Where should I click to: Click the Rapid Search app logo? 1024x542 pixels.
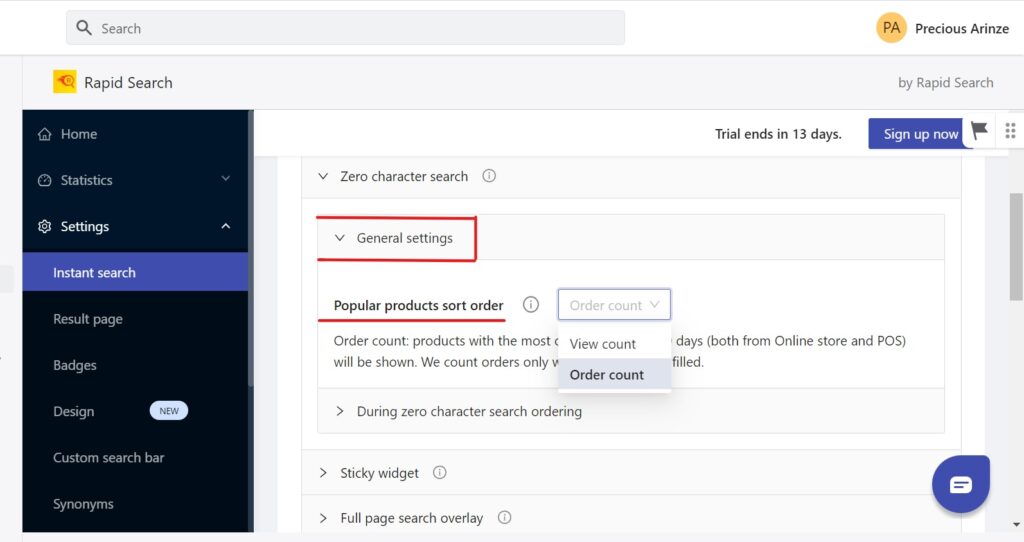pos(65,82)
